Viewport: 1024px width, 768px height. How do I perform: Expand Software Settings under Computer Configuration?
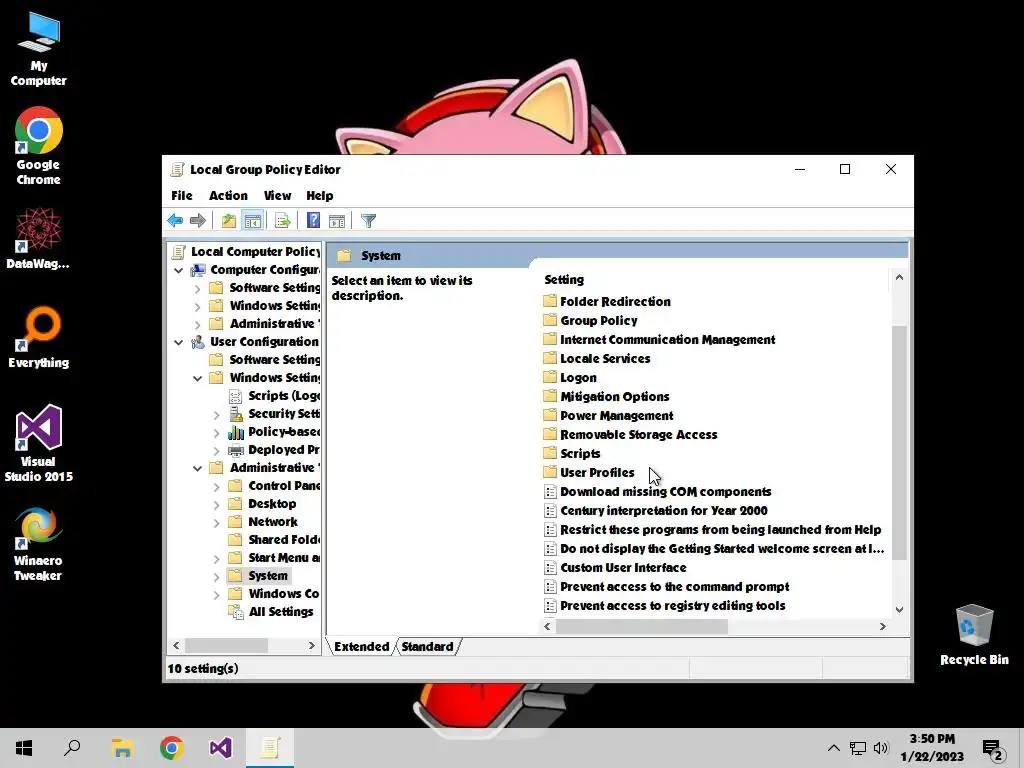[x=197, y=288]
